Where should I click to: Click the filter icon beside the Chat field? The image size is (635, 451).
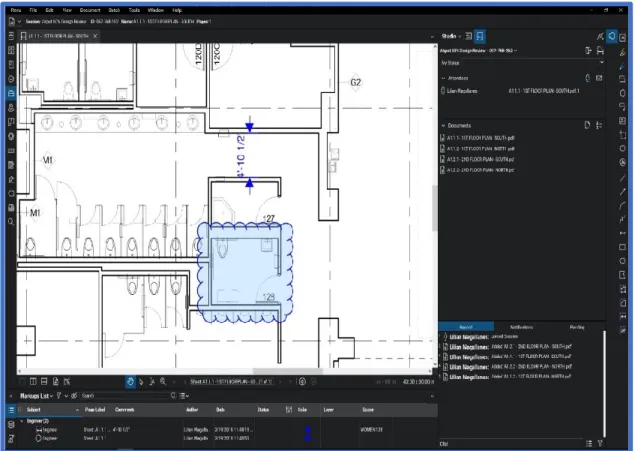(x=600, y=444)
